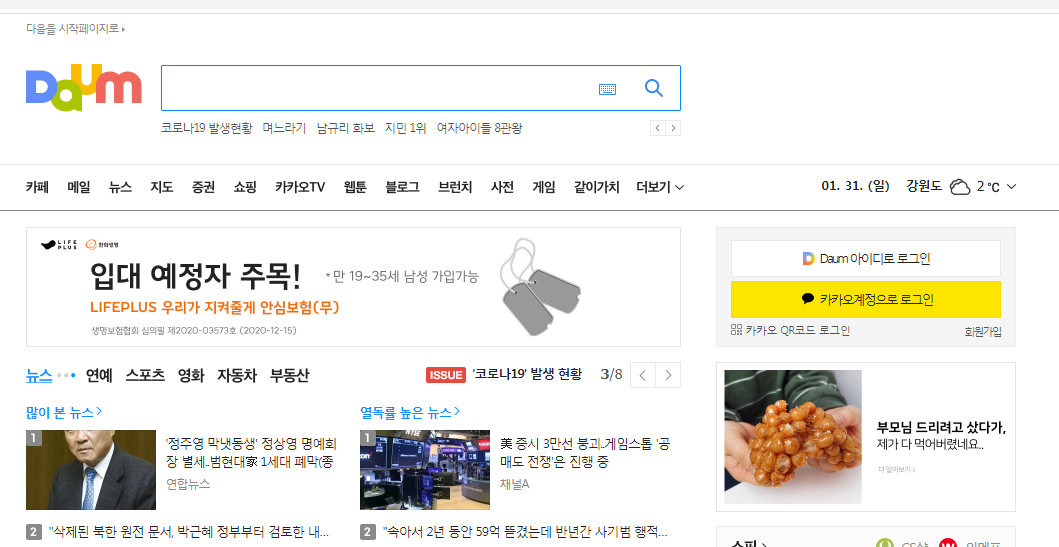Click 코로나19 발생현황 suggested keyword

point(206,128)
